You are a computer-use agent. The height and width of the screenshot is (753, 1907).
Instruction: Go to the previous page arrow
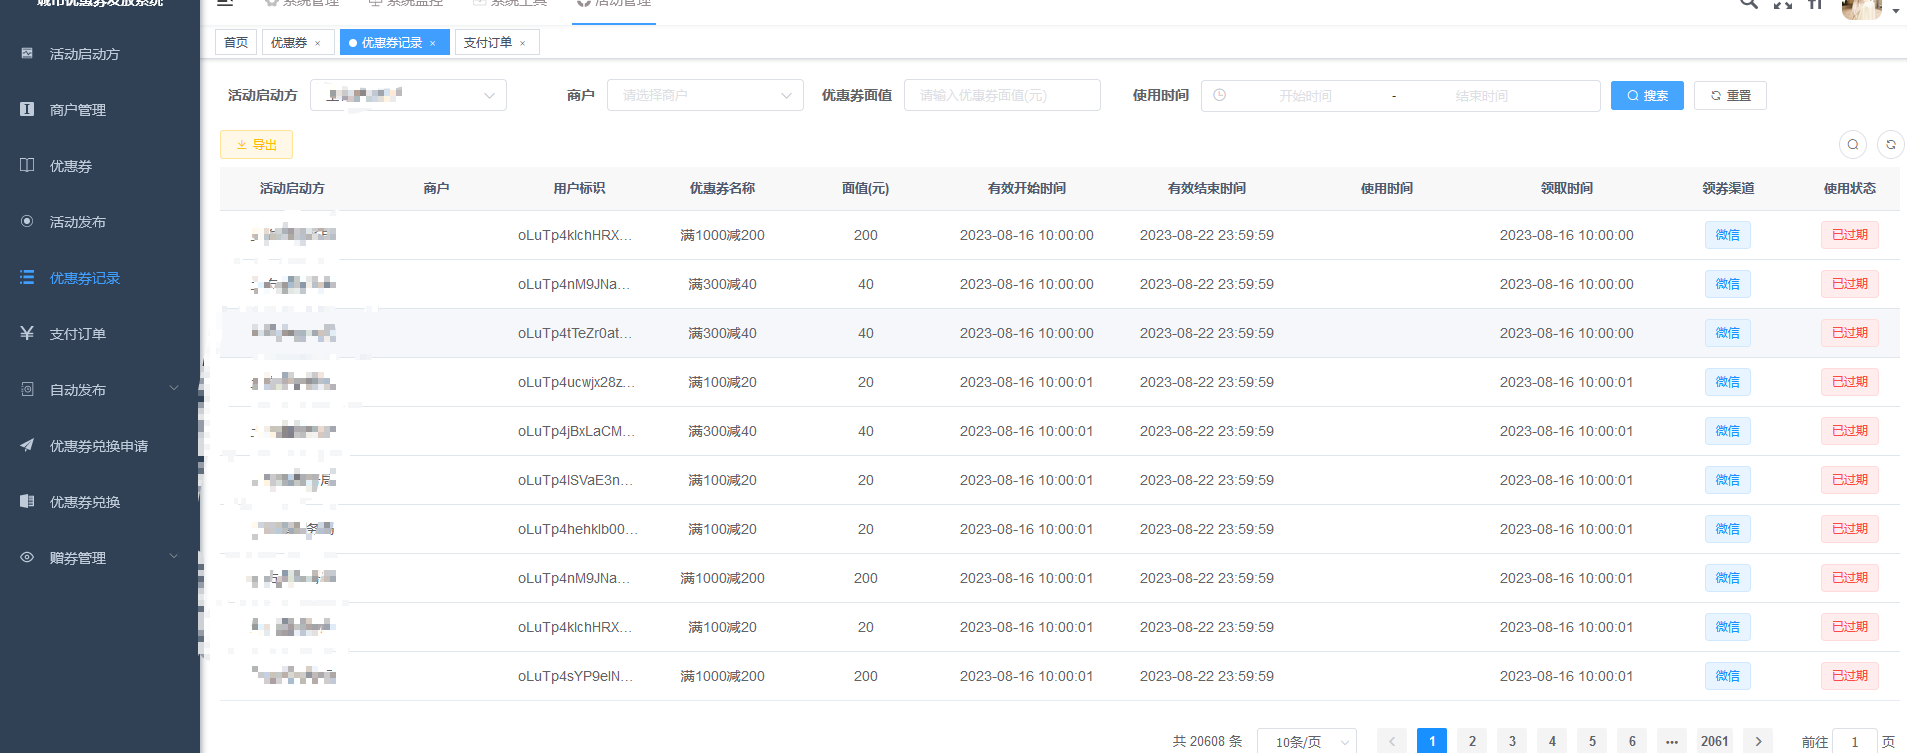pos(1392,741)
